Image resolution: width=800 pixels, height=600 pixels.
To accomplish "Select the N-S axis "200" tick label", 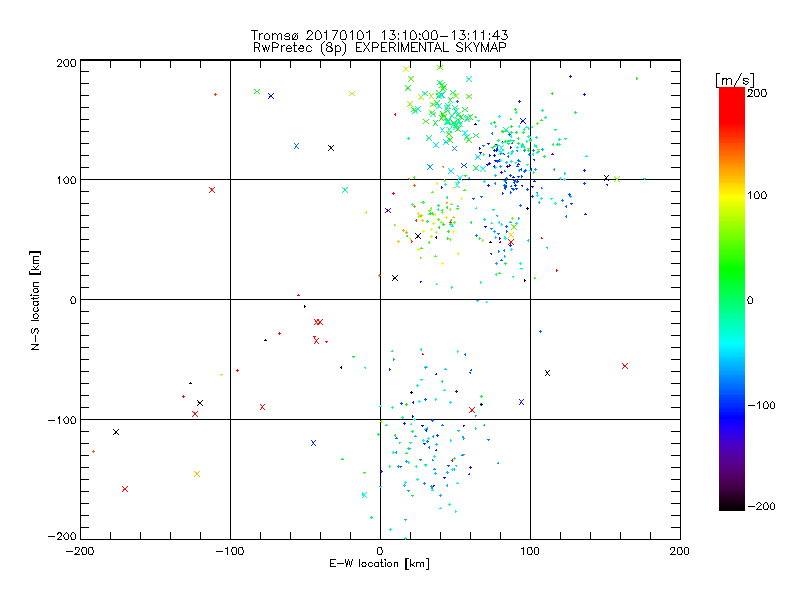I will 66,63.
